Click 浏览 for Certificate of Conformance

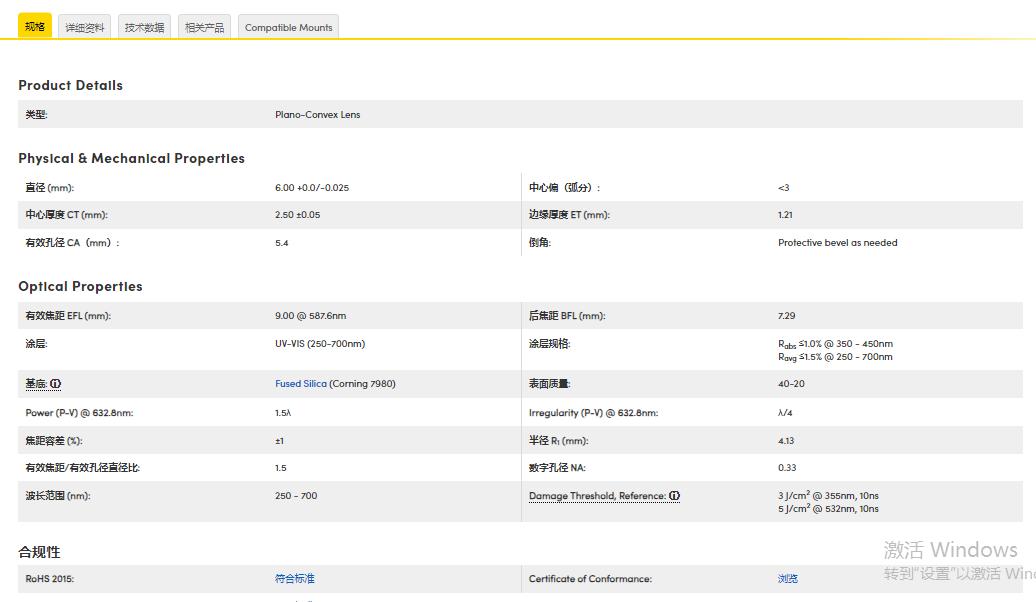788,579
